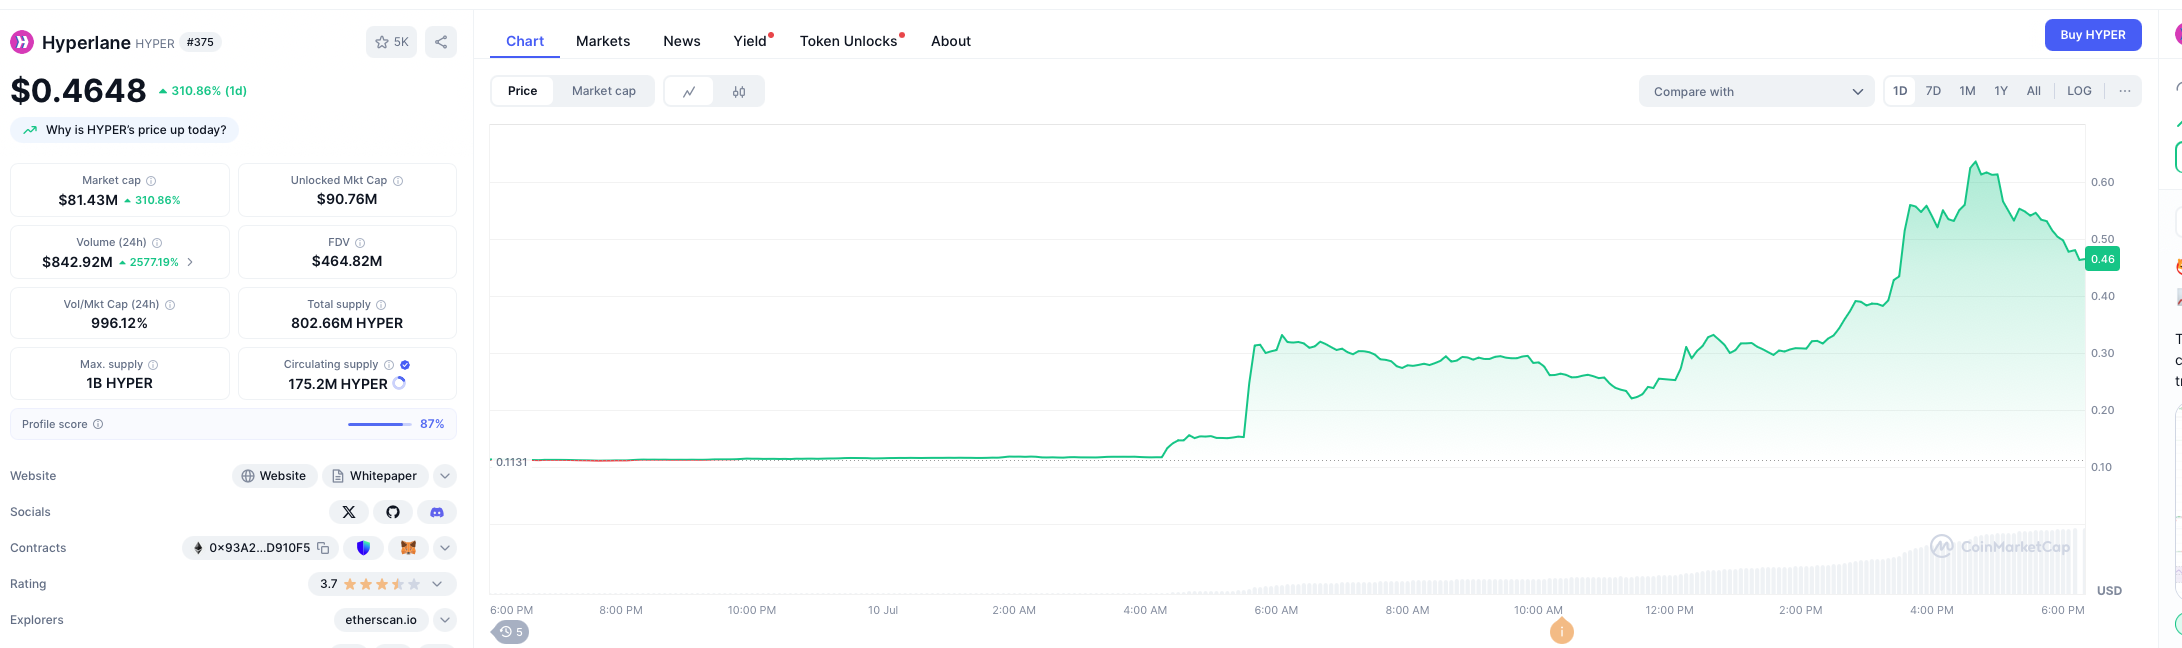Switch to candlestick chart view
The height and width of the screenshot is (648, 2182).
739,91
